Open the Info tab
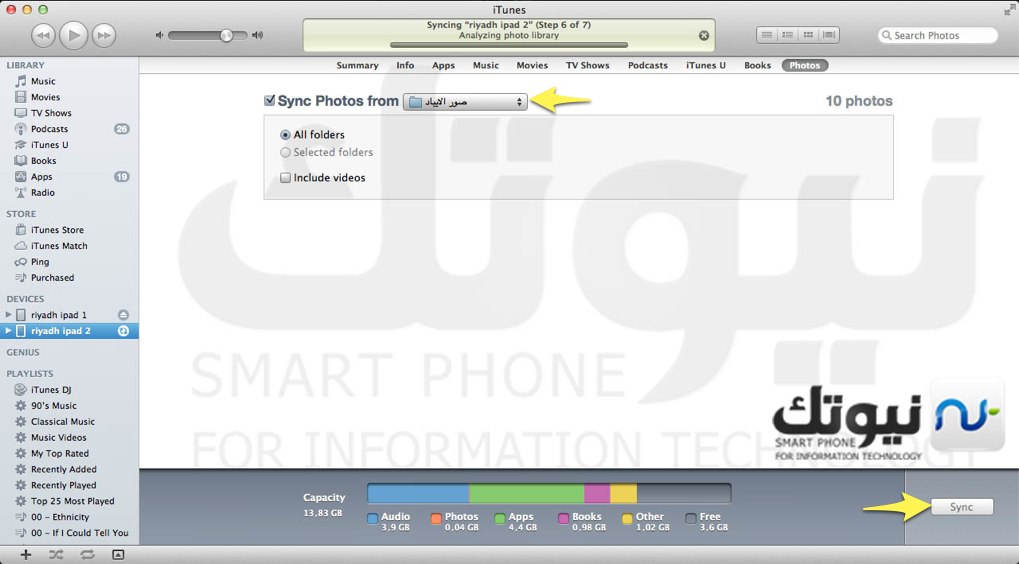Screen dimensions: 1019x564 click(x=405, y=66)
